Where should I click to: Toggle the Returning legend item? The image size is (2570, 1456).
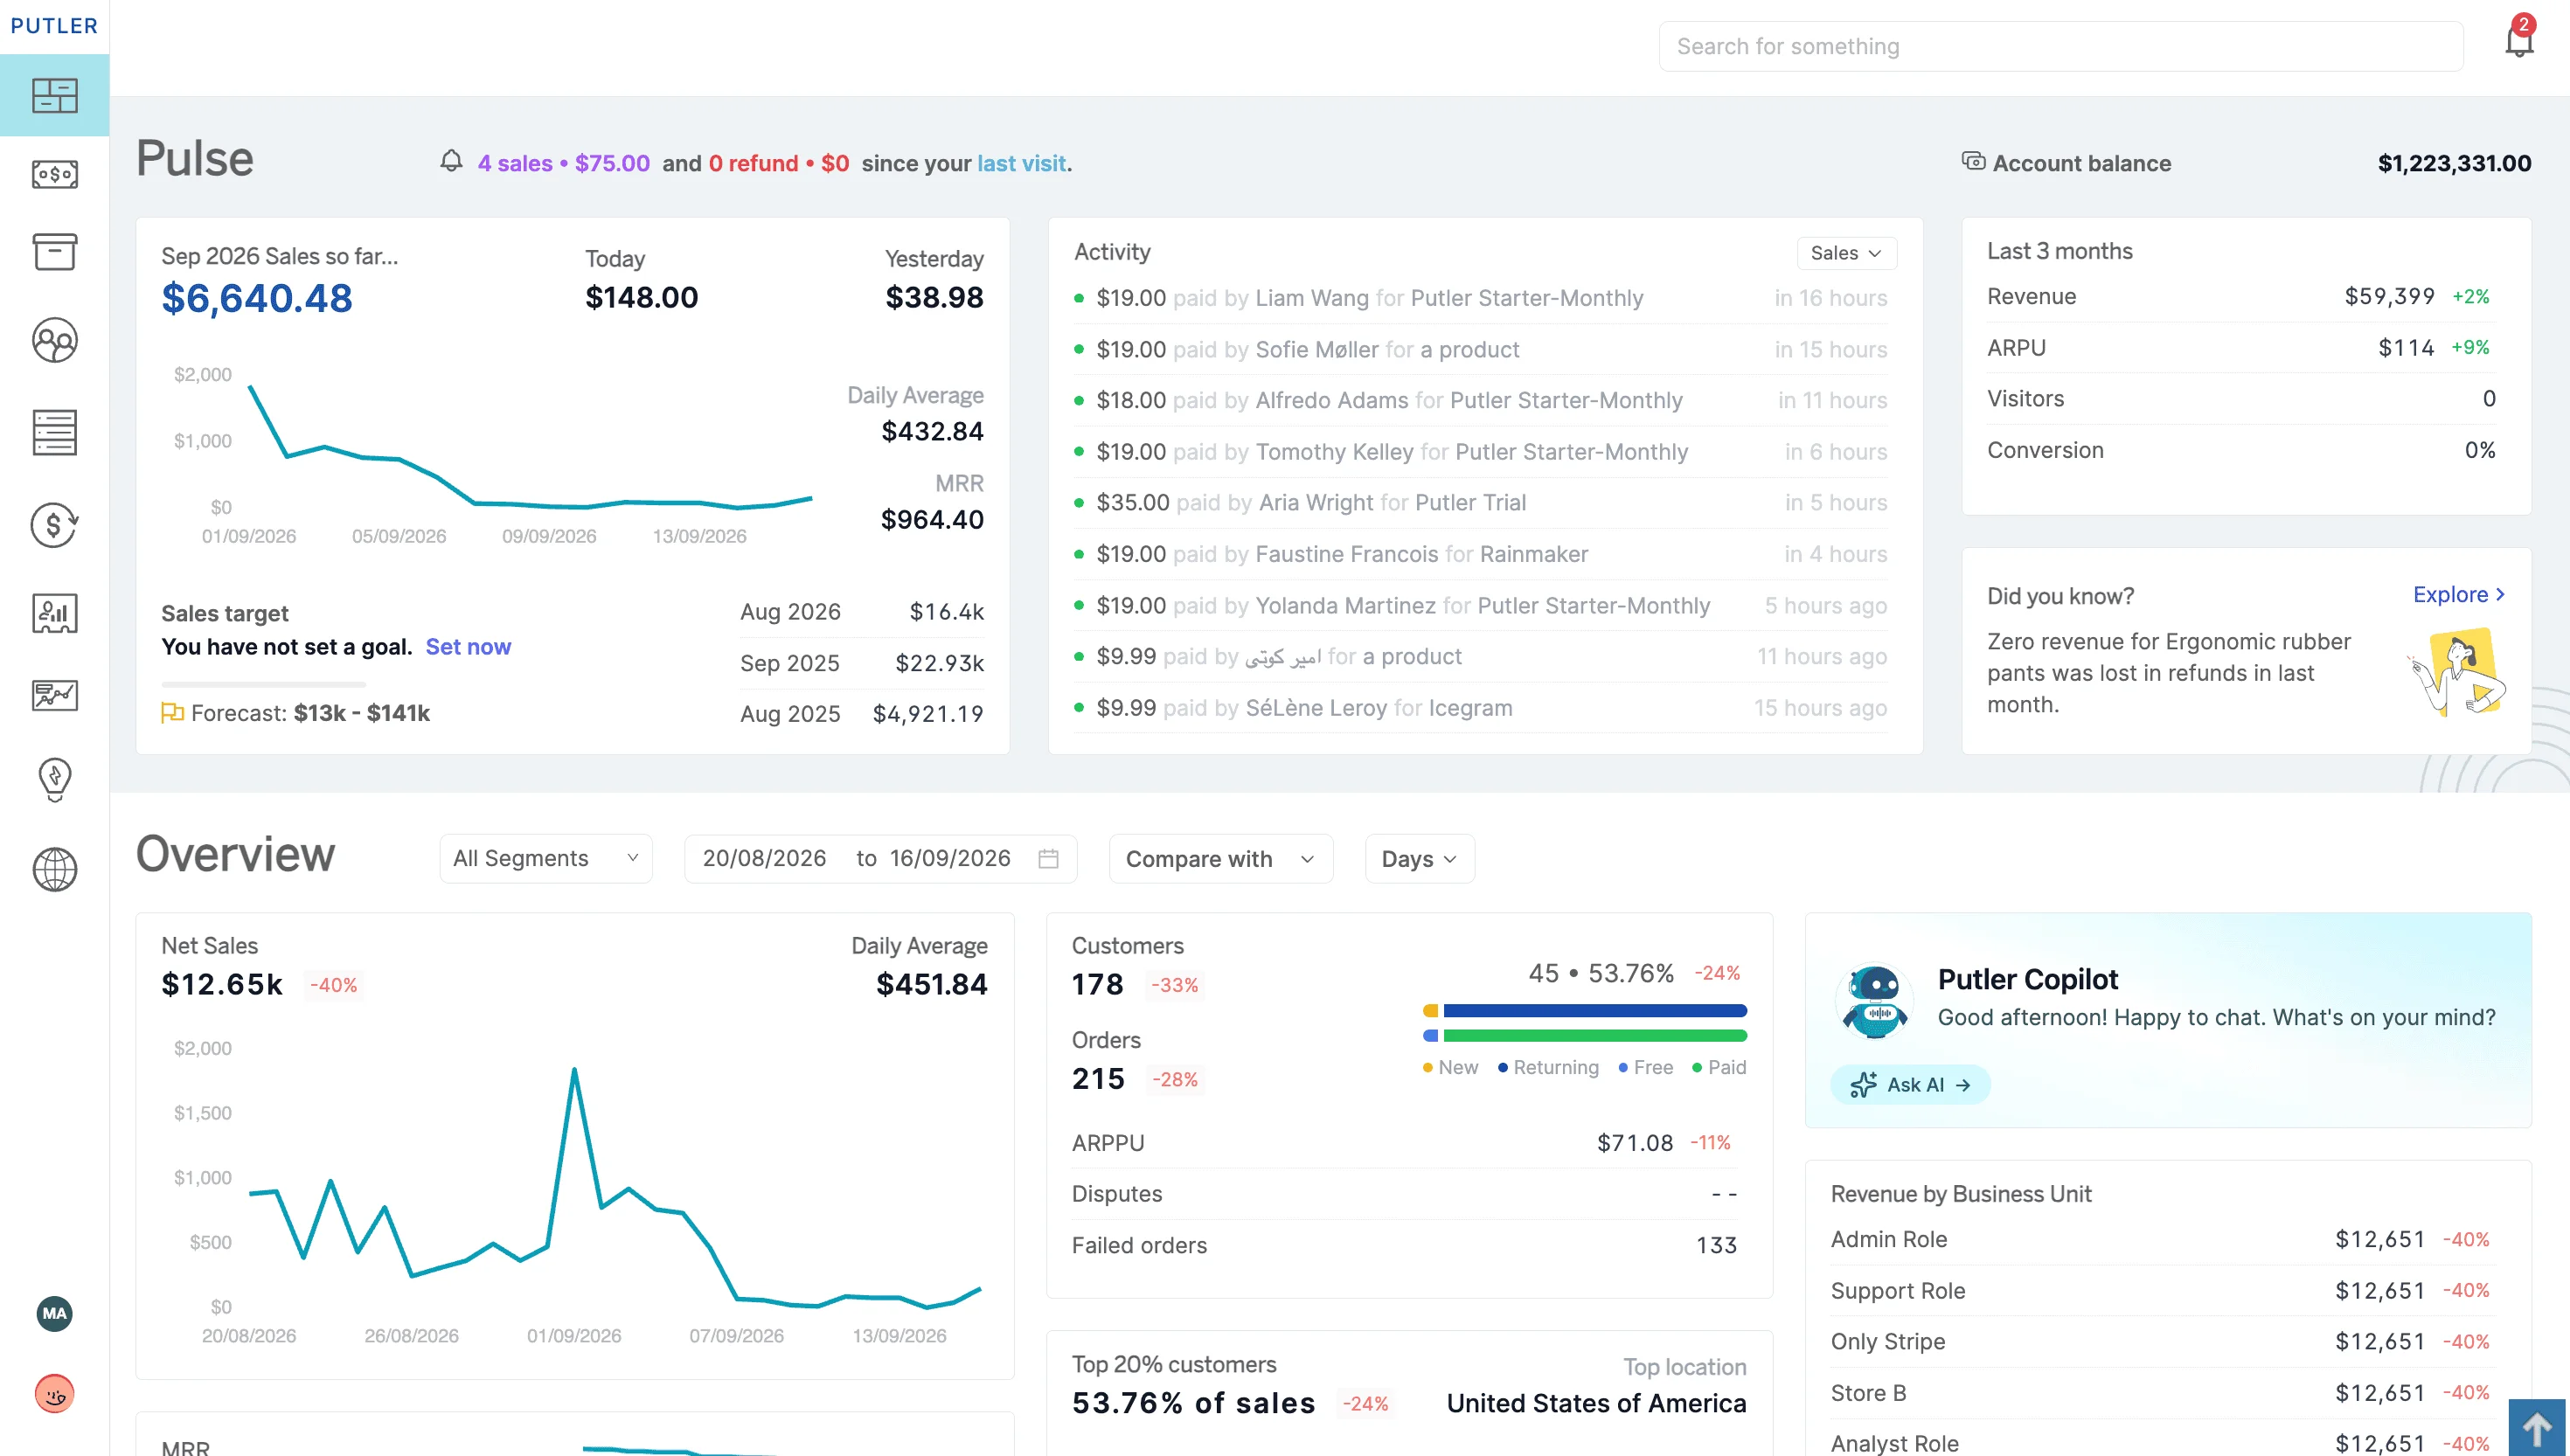pos(1548,1067)
